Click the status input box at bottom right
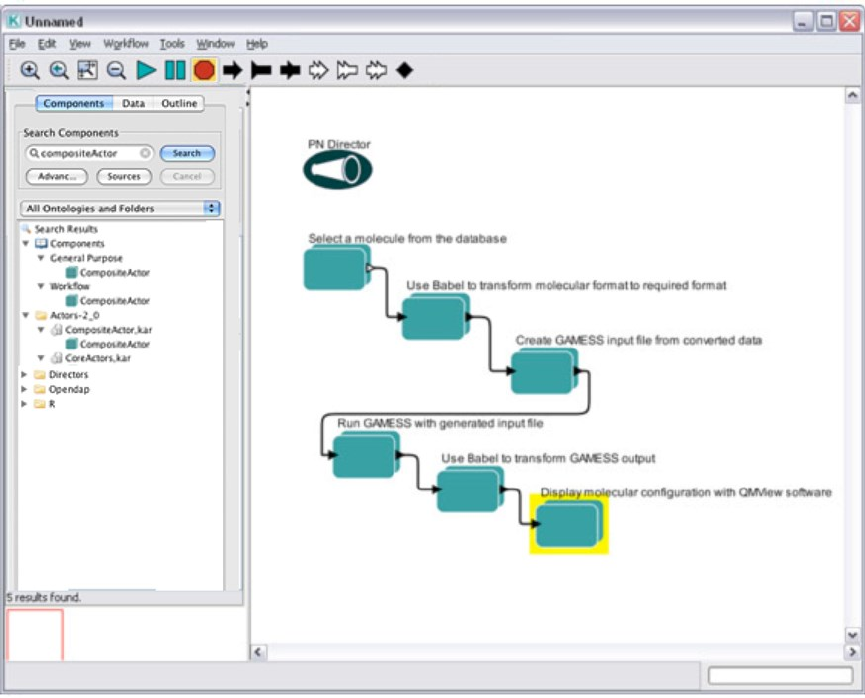 781,675
